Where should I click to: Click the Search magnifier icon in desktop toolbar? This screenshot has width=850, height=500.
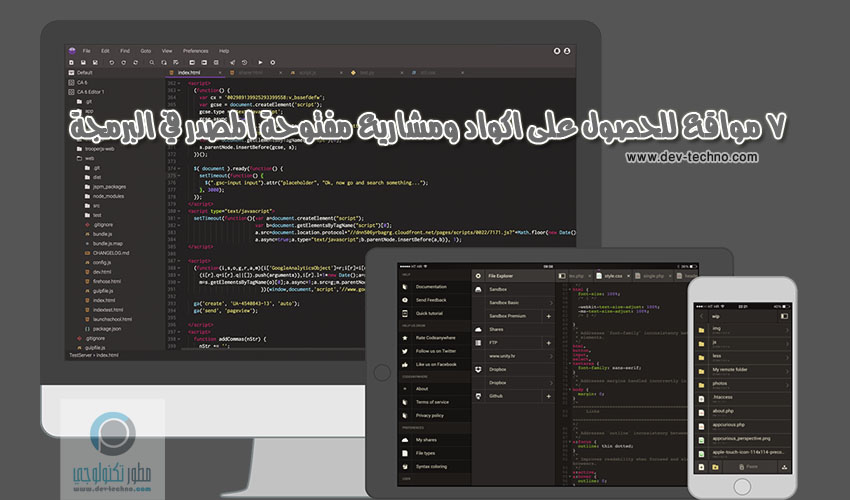152,62
